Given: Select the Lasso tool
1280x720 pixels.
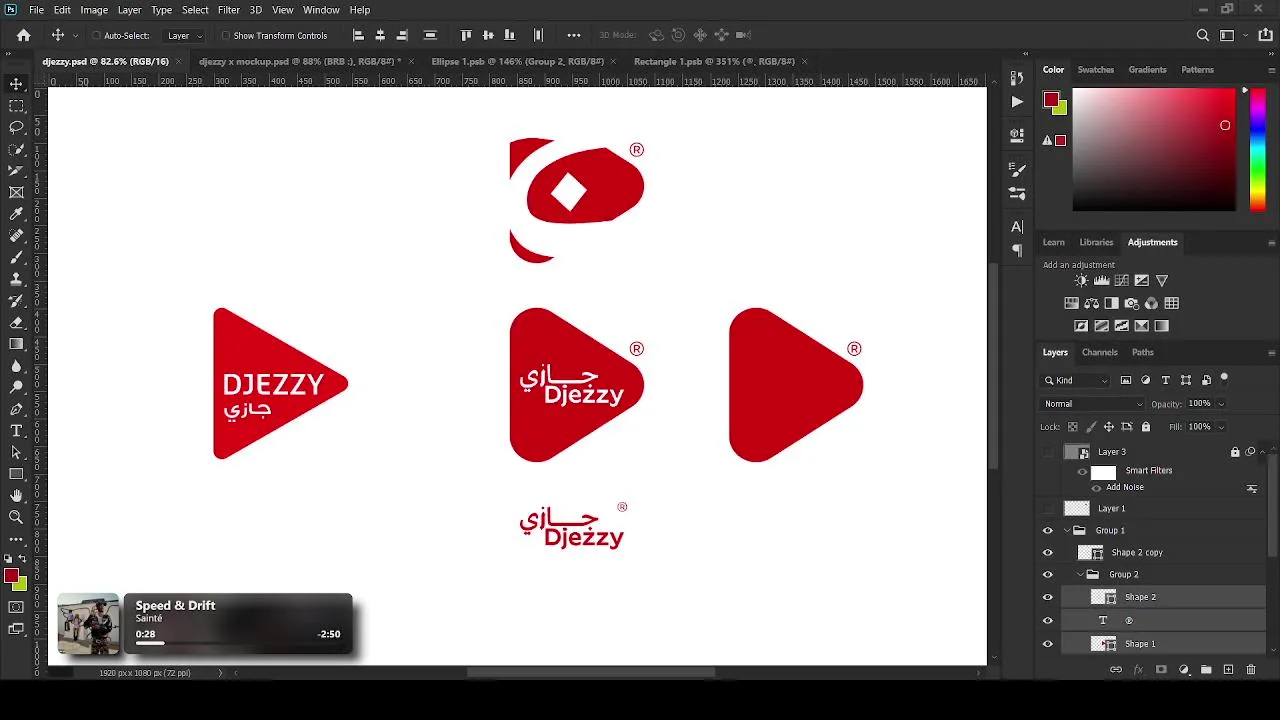Looking at the screenshot, I should (x=16, y=127).
